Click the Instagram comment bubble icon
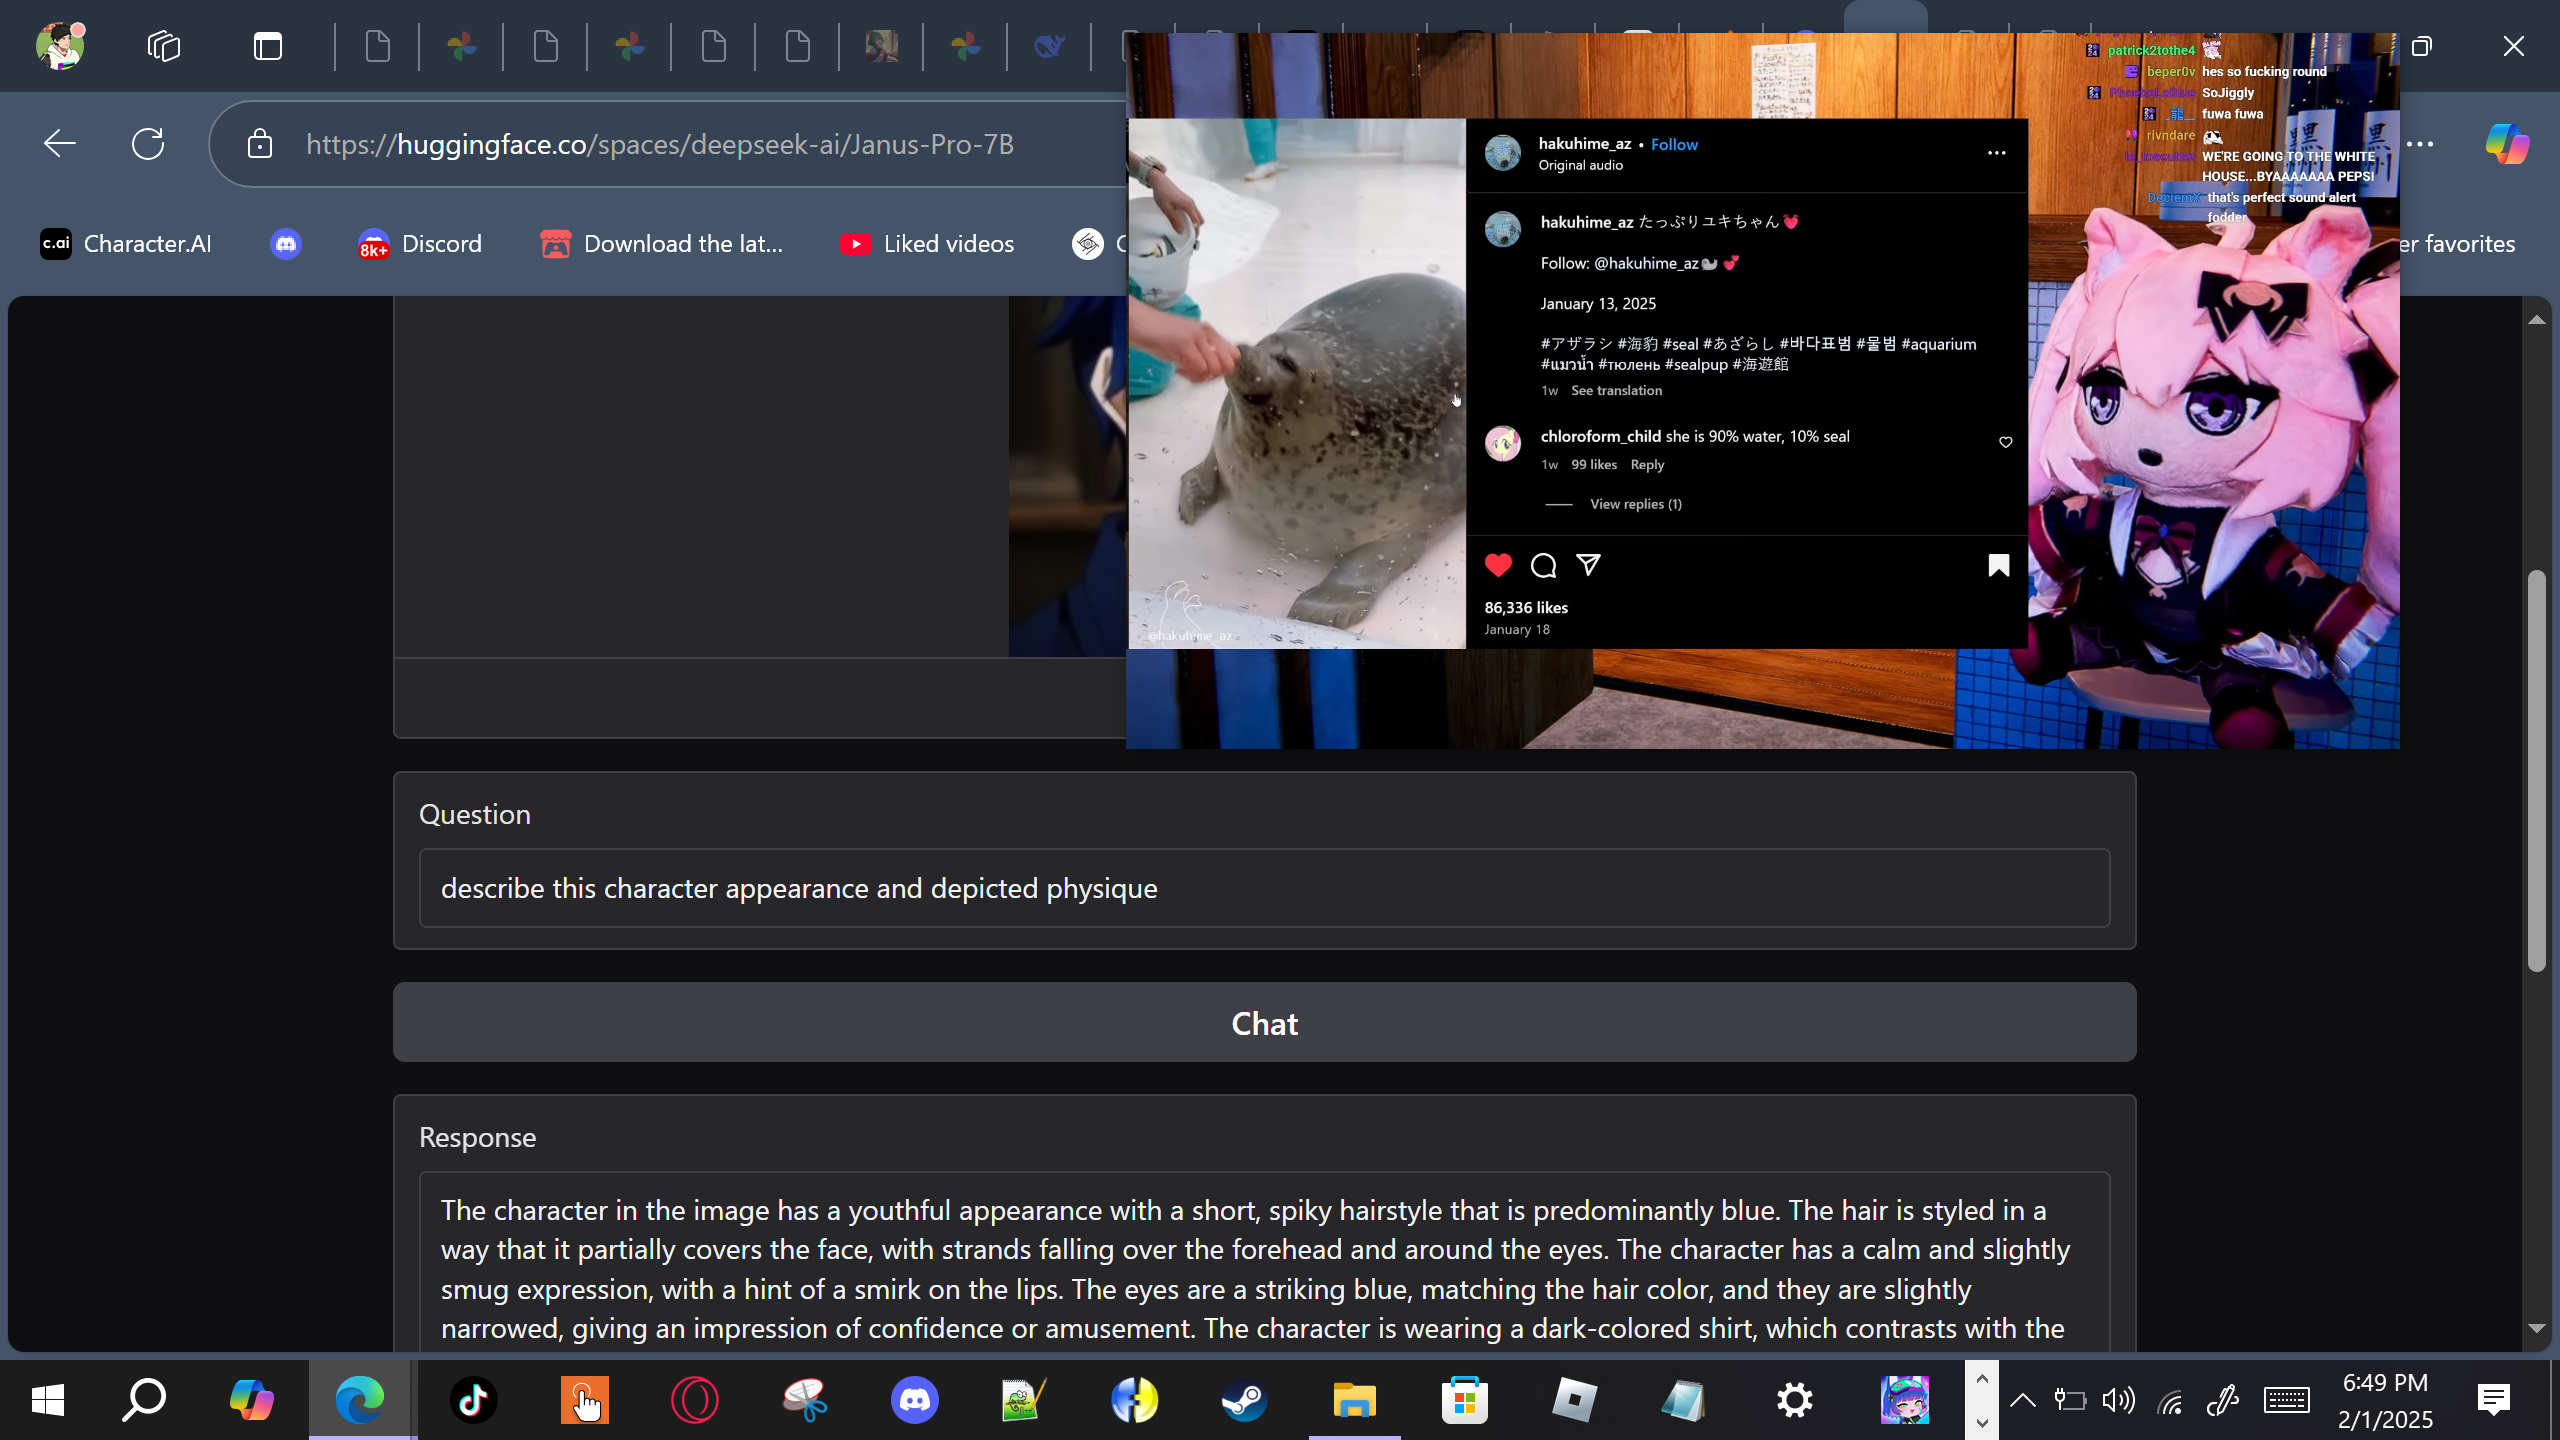Viewport: 2560px width, 1440px height. (1543, 565)
